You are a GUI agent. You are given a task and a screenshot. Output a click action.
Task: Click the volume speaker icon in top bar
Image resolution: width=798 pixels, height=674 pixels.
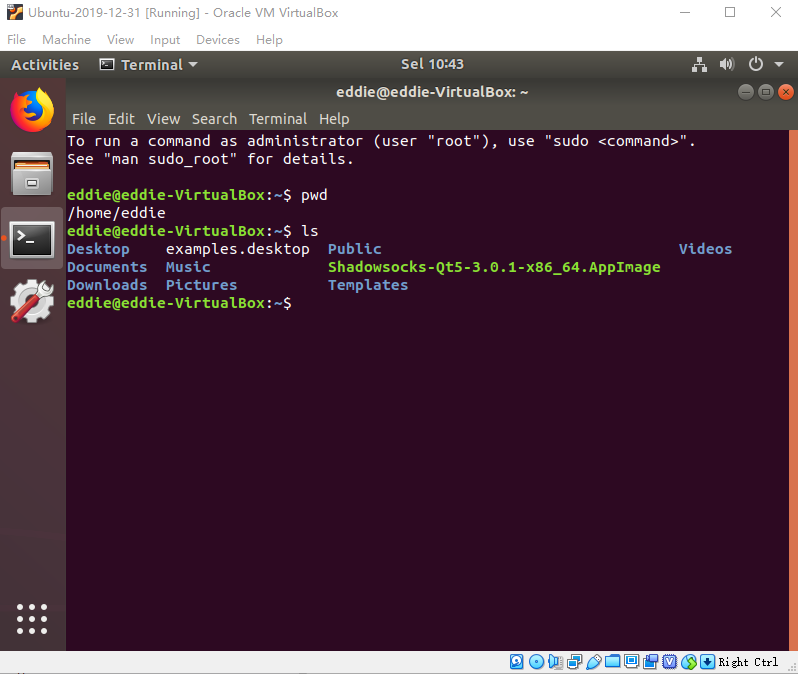point(727,64)
